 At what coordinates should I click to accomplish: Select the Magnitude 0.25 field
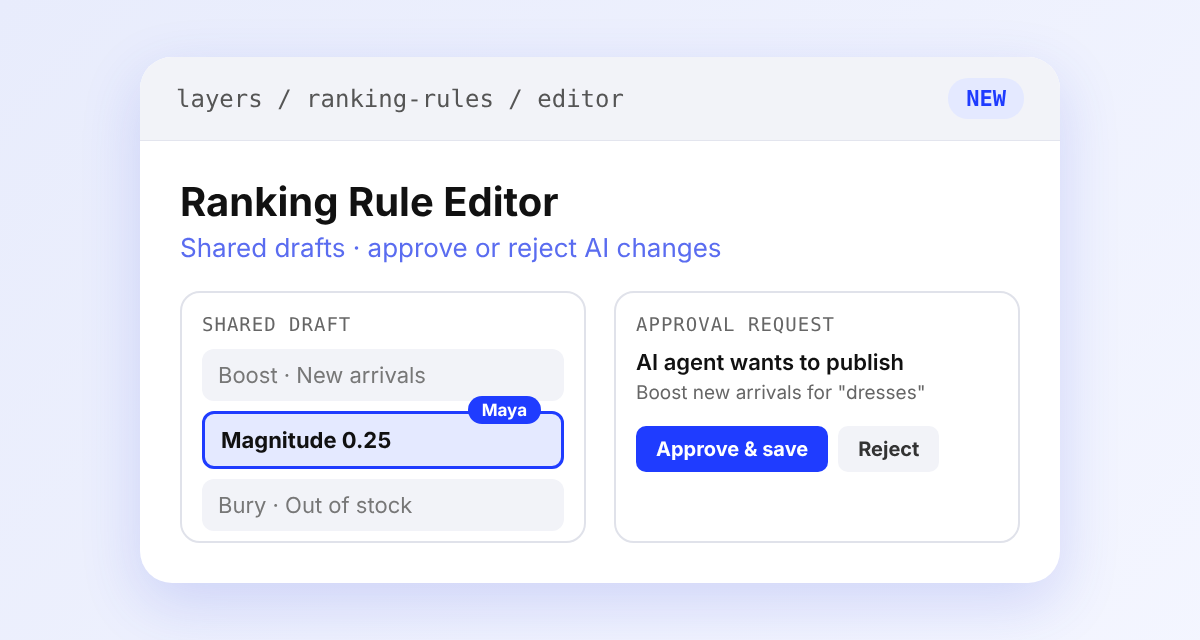click(x=383, y=440)
